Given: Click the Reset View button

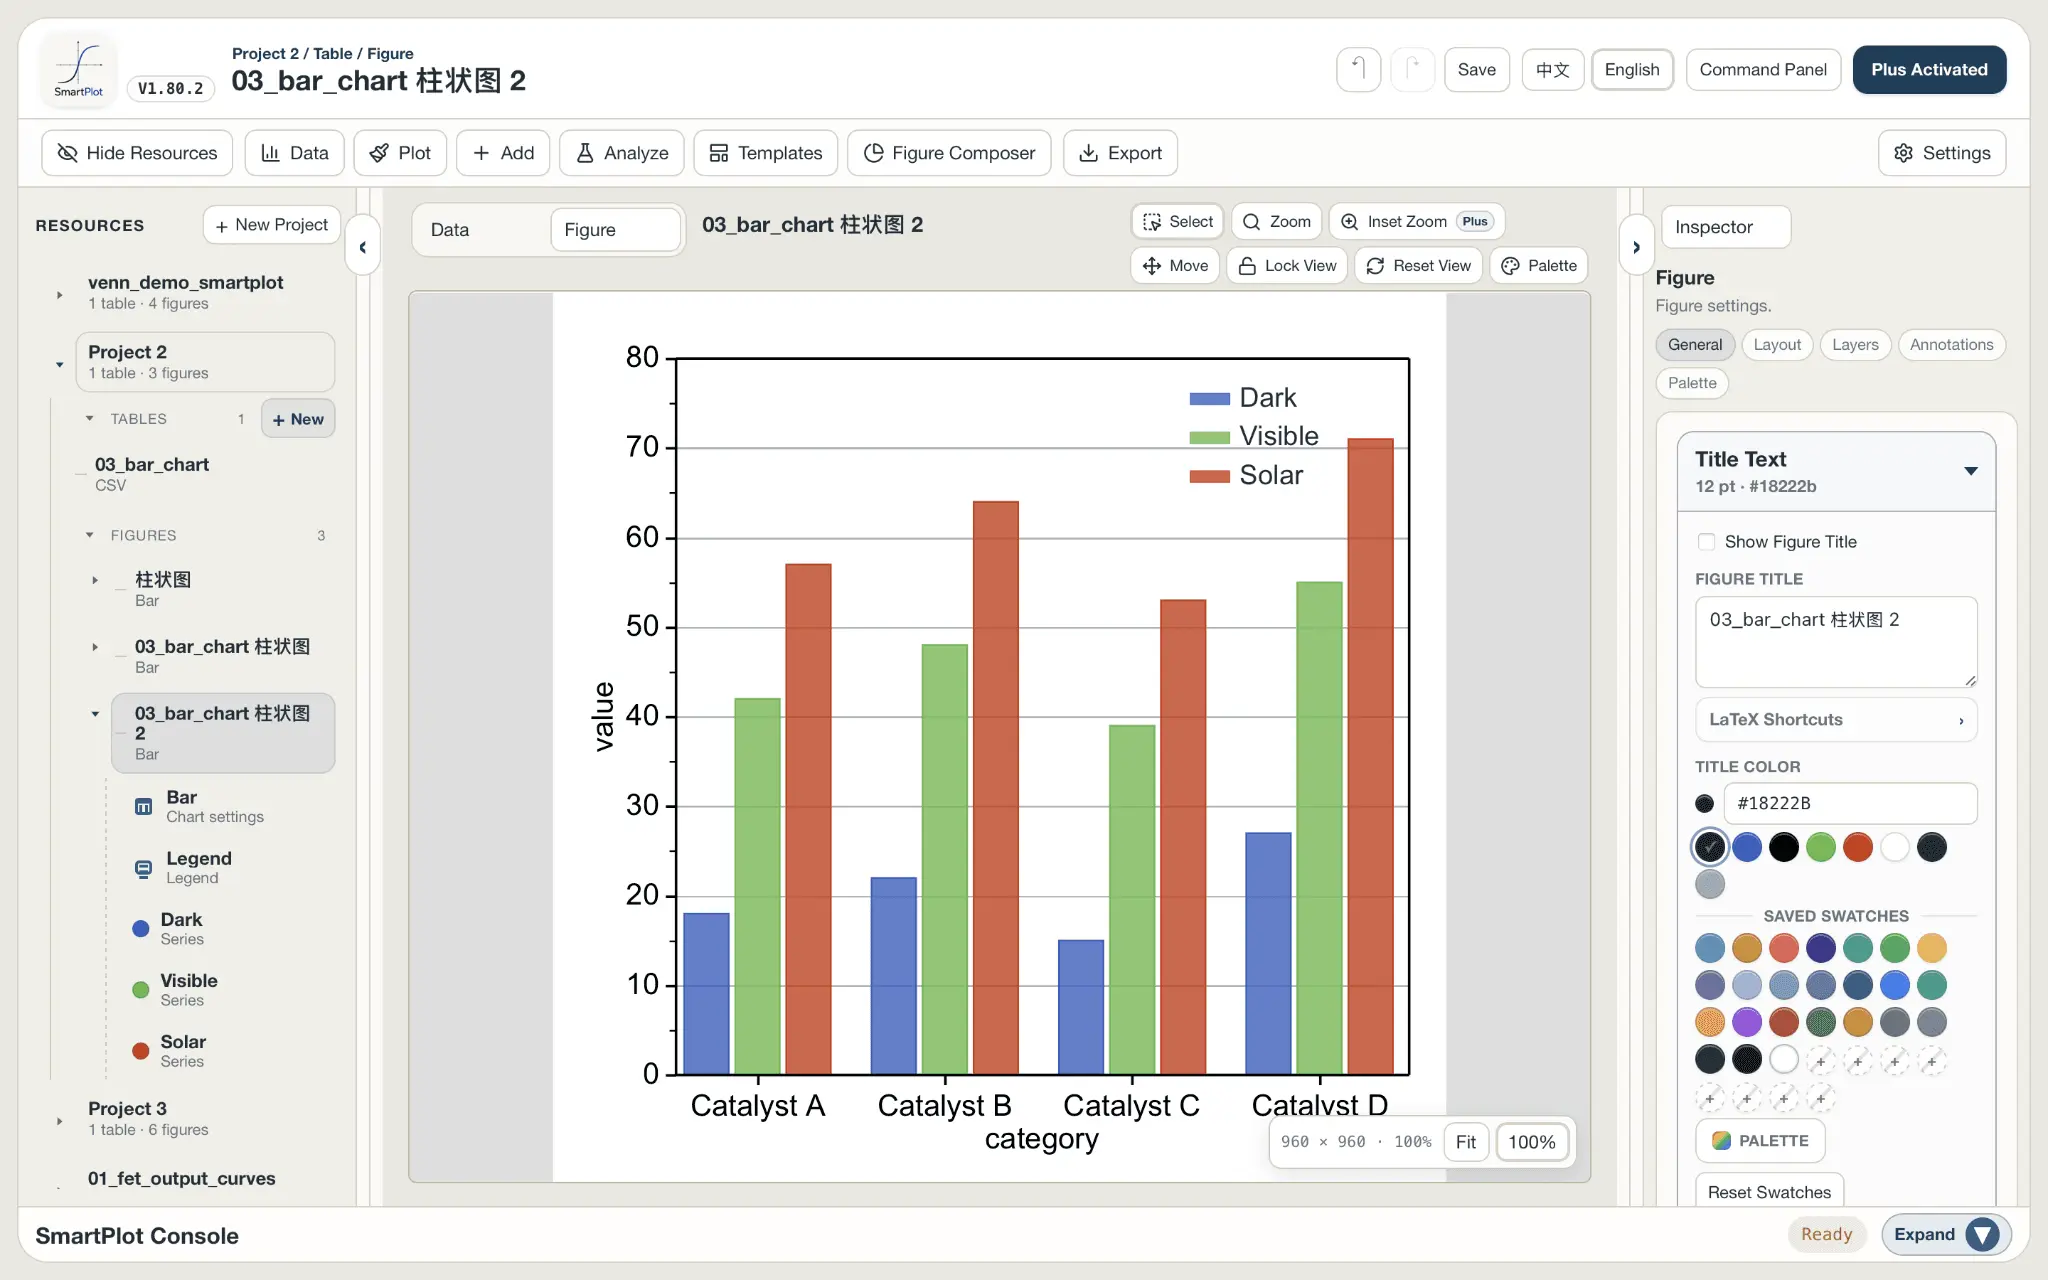Looking at the screenshot, I should coord(1418,265).
